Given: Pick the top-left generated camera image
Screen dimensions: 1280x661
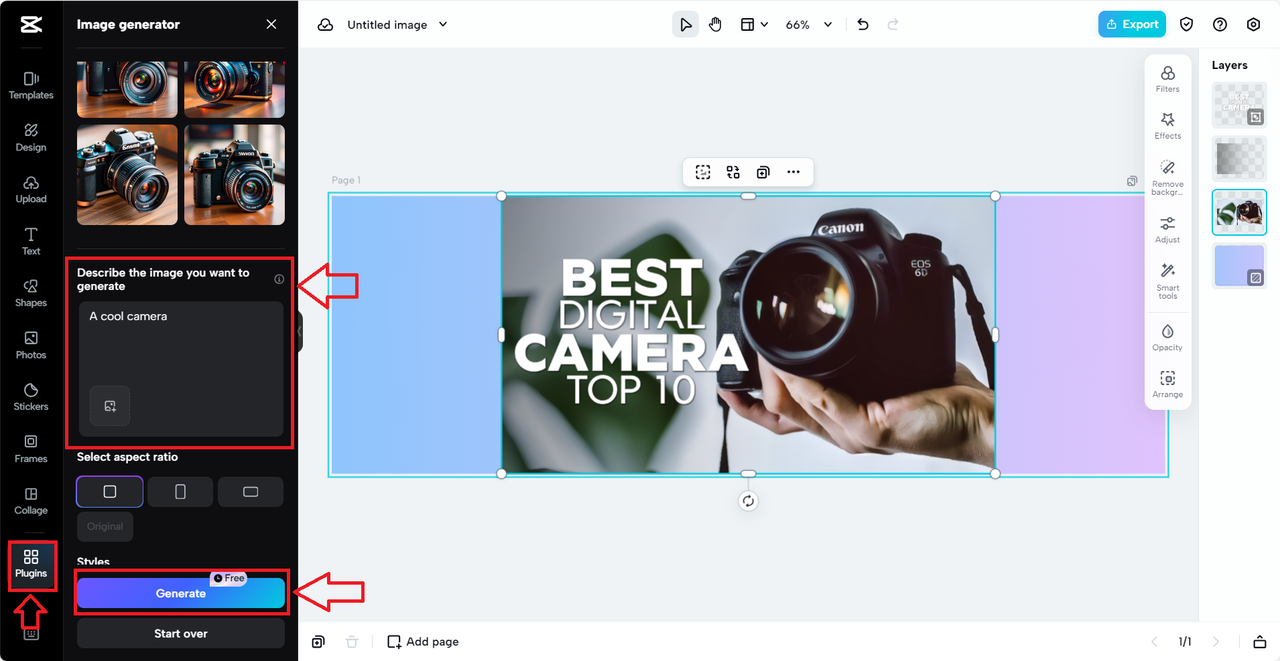Looking at the screenshot, I should (x=127, y=90).
